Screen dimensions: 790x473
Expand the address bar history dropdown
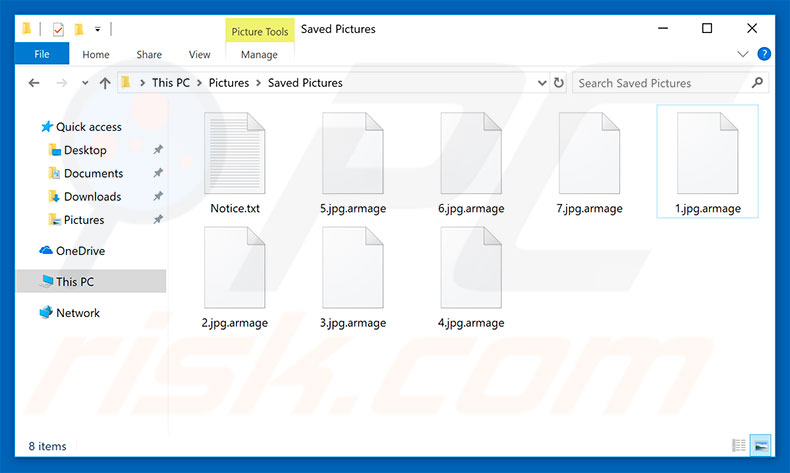(x=542, y=83)
